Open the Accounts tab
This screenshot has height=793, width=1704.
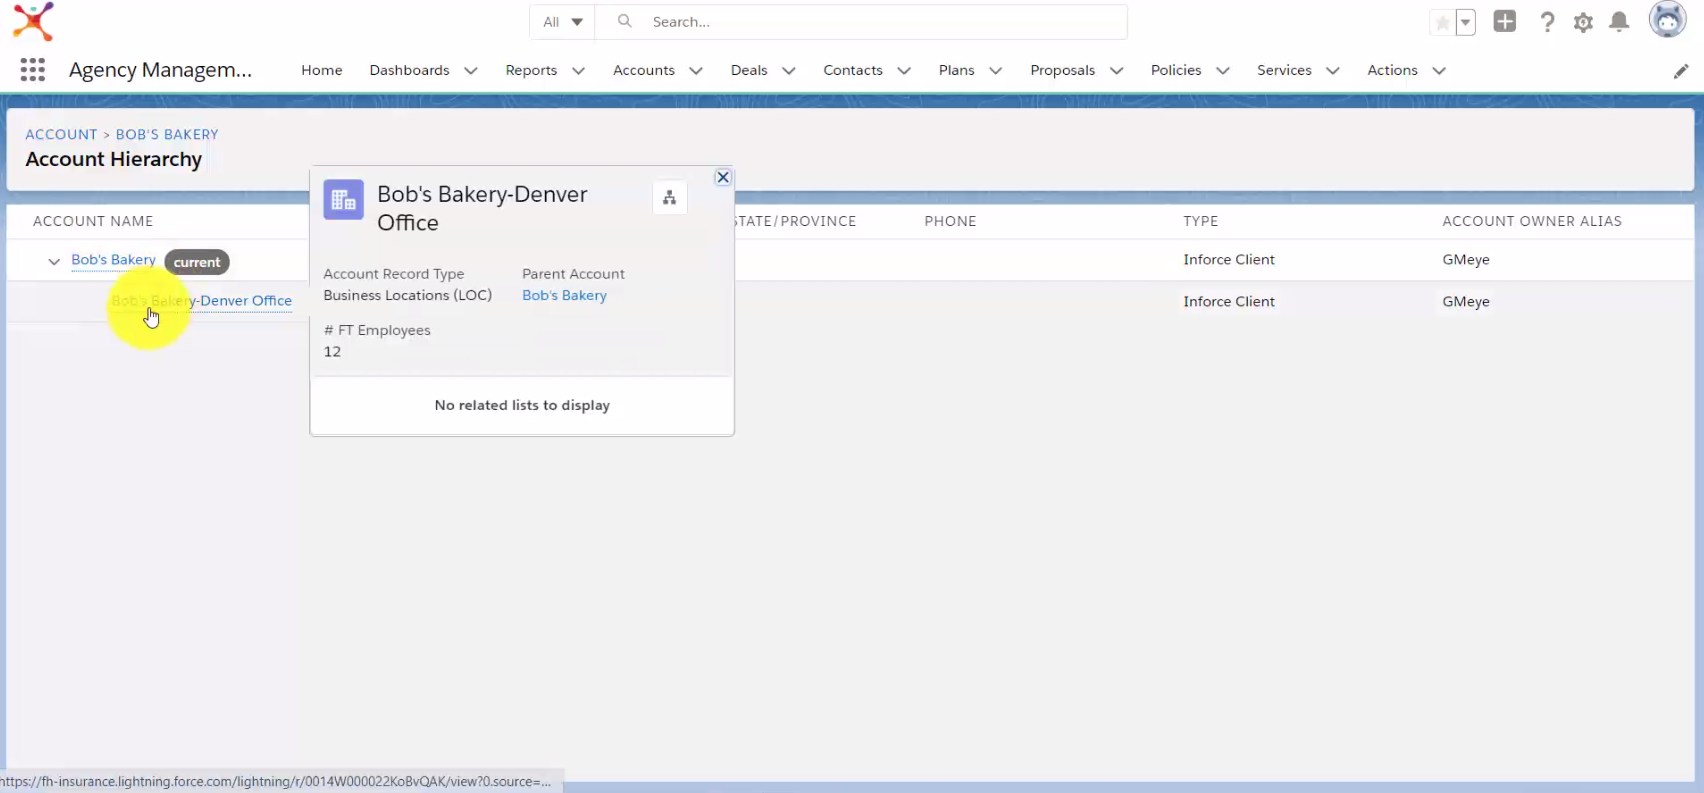(644, 70)
